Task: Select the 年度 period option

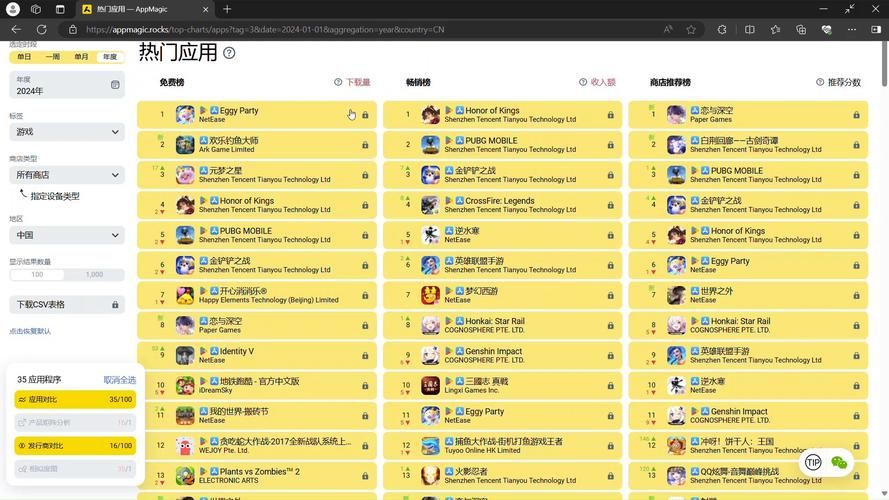Action: tap(110, 57)
